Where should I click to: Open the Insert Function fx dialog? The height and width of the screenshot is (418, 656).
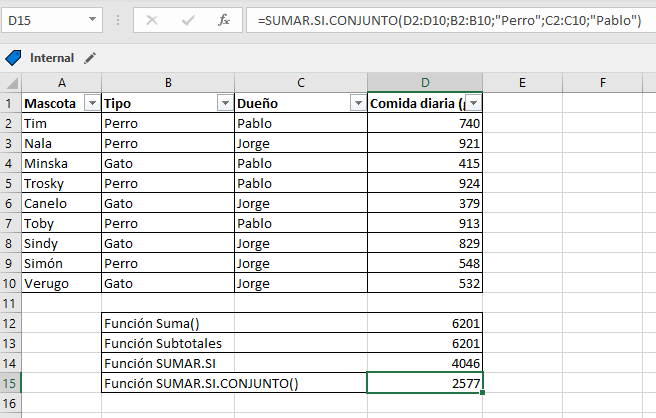pos(224,20)
